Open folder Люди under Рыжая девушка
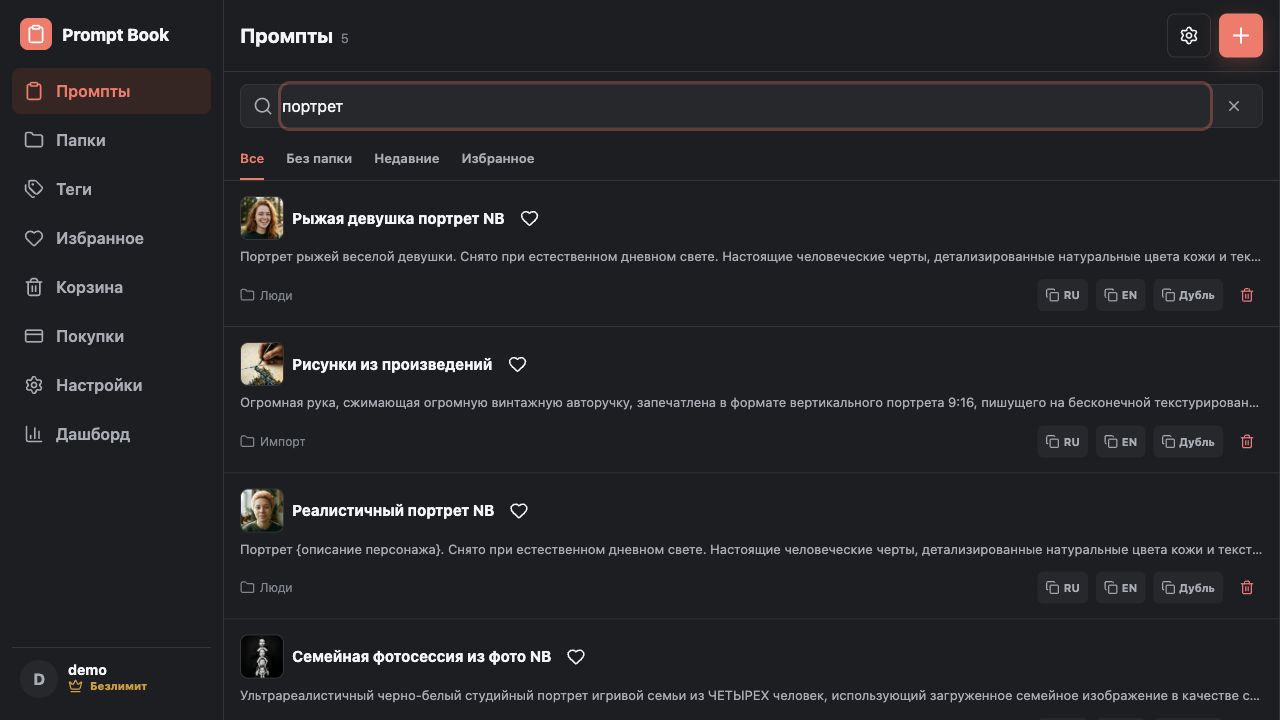This screenshot has width=1280, height=720. coord(266,295)
